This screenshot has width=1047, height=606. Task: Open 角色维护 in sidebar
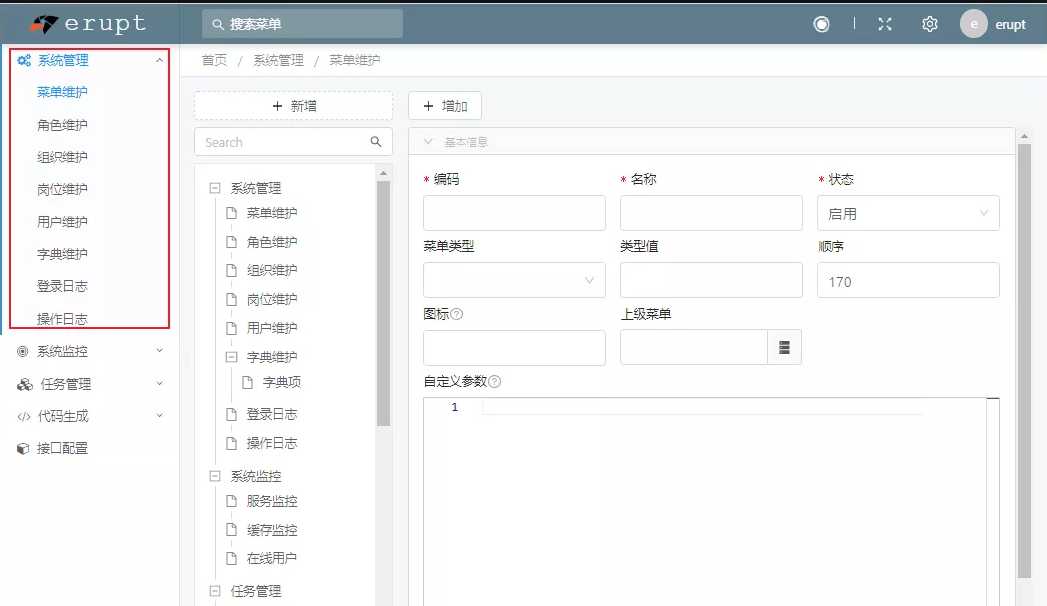[62, 125]
